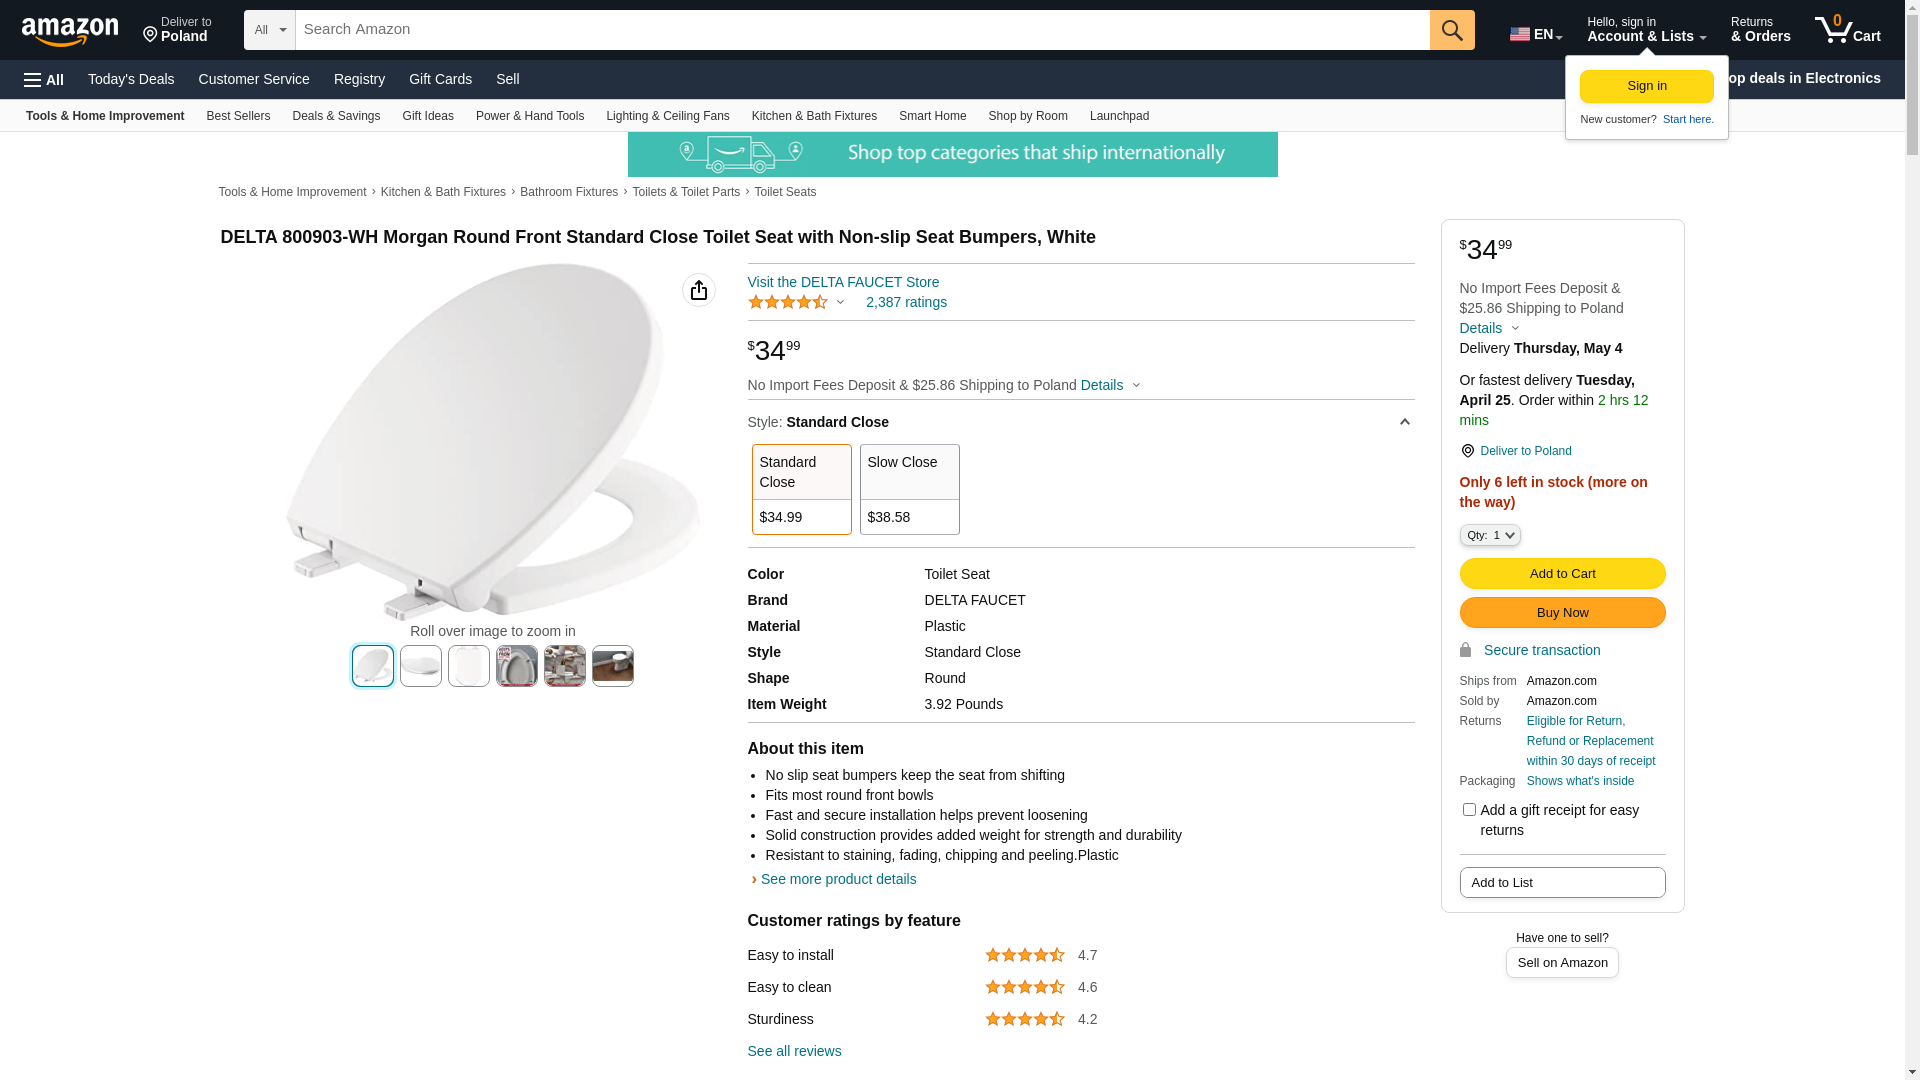Click the EN language flag selector
1920x1080 pixels.
pyautogui.click(x=1535, y=34)
